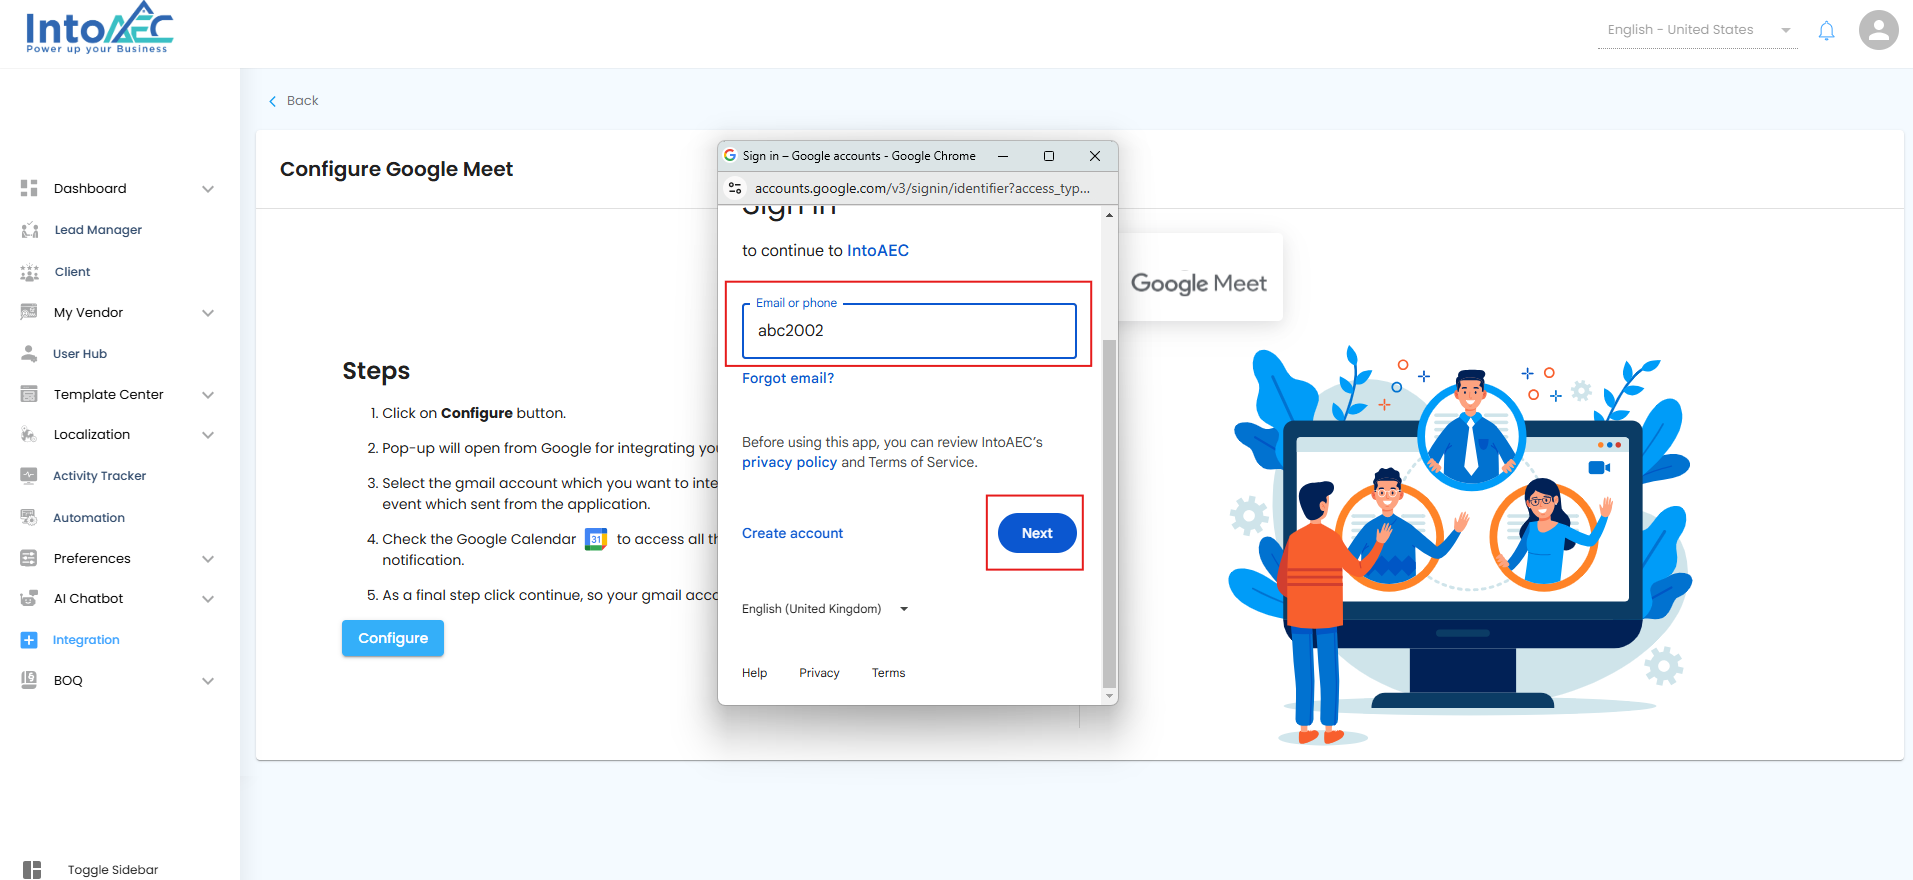Image resolution: width=1913 pixels, height=880 pixels.
Task: Open Automation menu item
Action: pyautogui.click(x=89, y=518)
